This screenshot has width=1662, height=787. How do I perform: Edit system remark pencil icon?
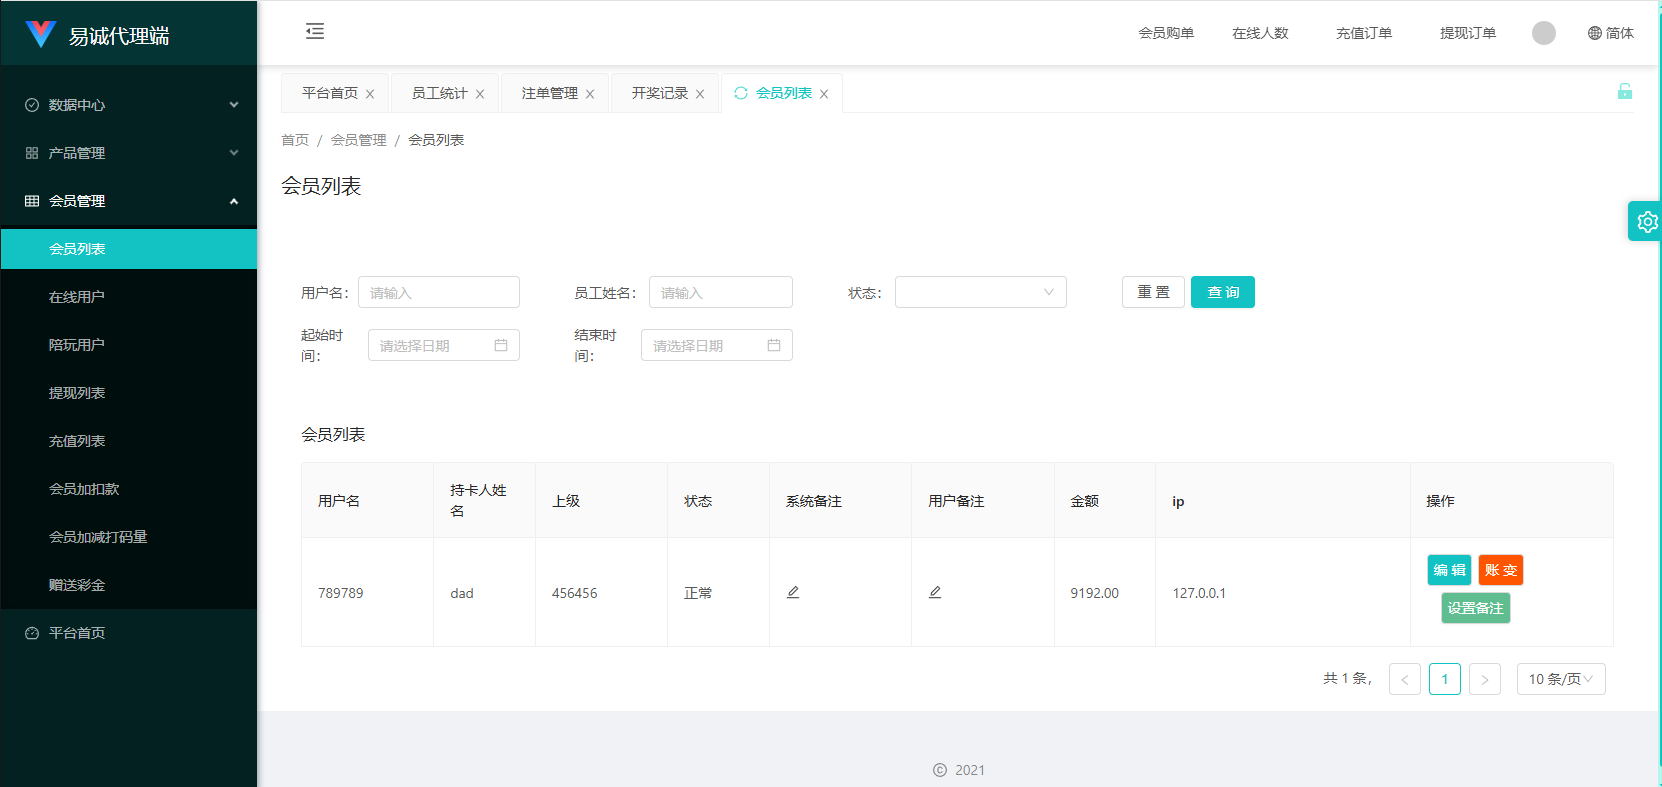point(793,592)
